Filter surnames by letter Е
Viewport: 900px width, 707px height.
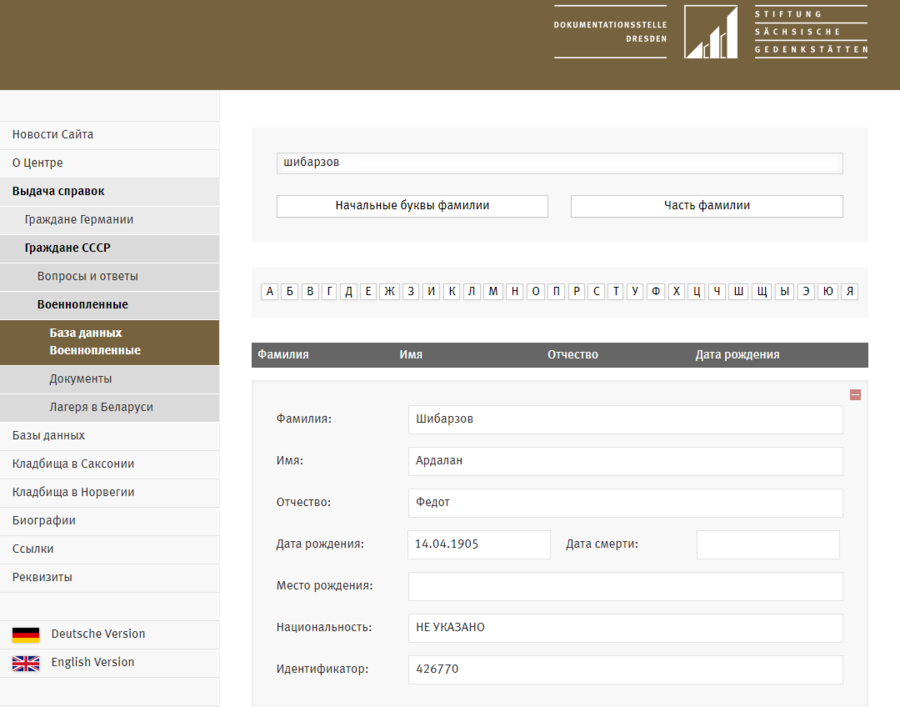pos(368,292)
